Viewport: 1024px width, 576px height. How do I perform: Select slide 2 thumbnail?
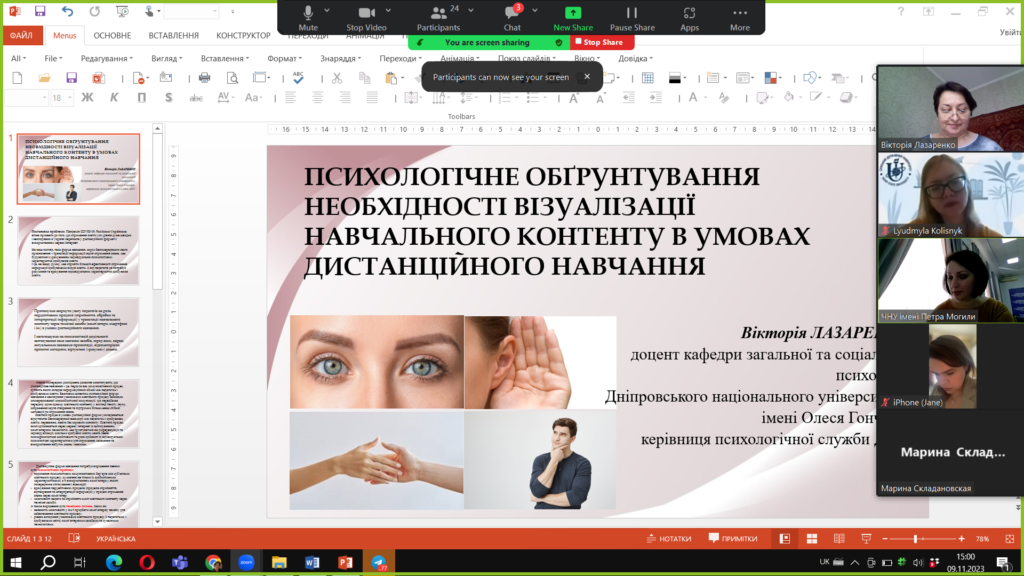coord(78,251)
